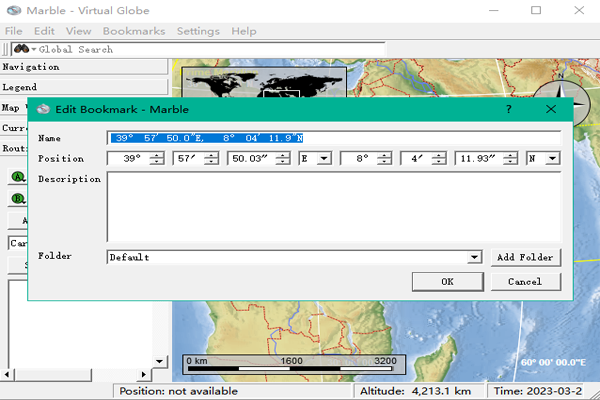600x400 pixels.
Task: Open the Settings menu
Action: (x=198, y=31)
